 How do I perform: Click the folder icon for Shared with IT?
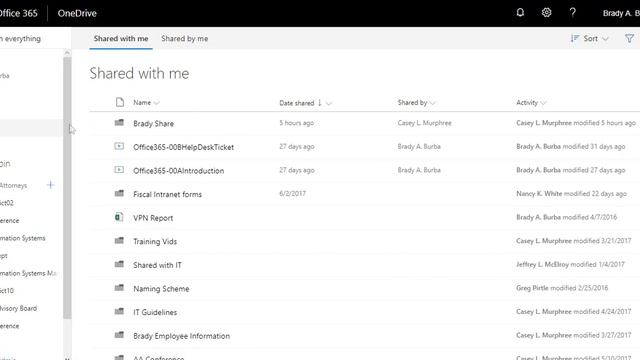point(119,264)
